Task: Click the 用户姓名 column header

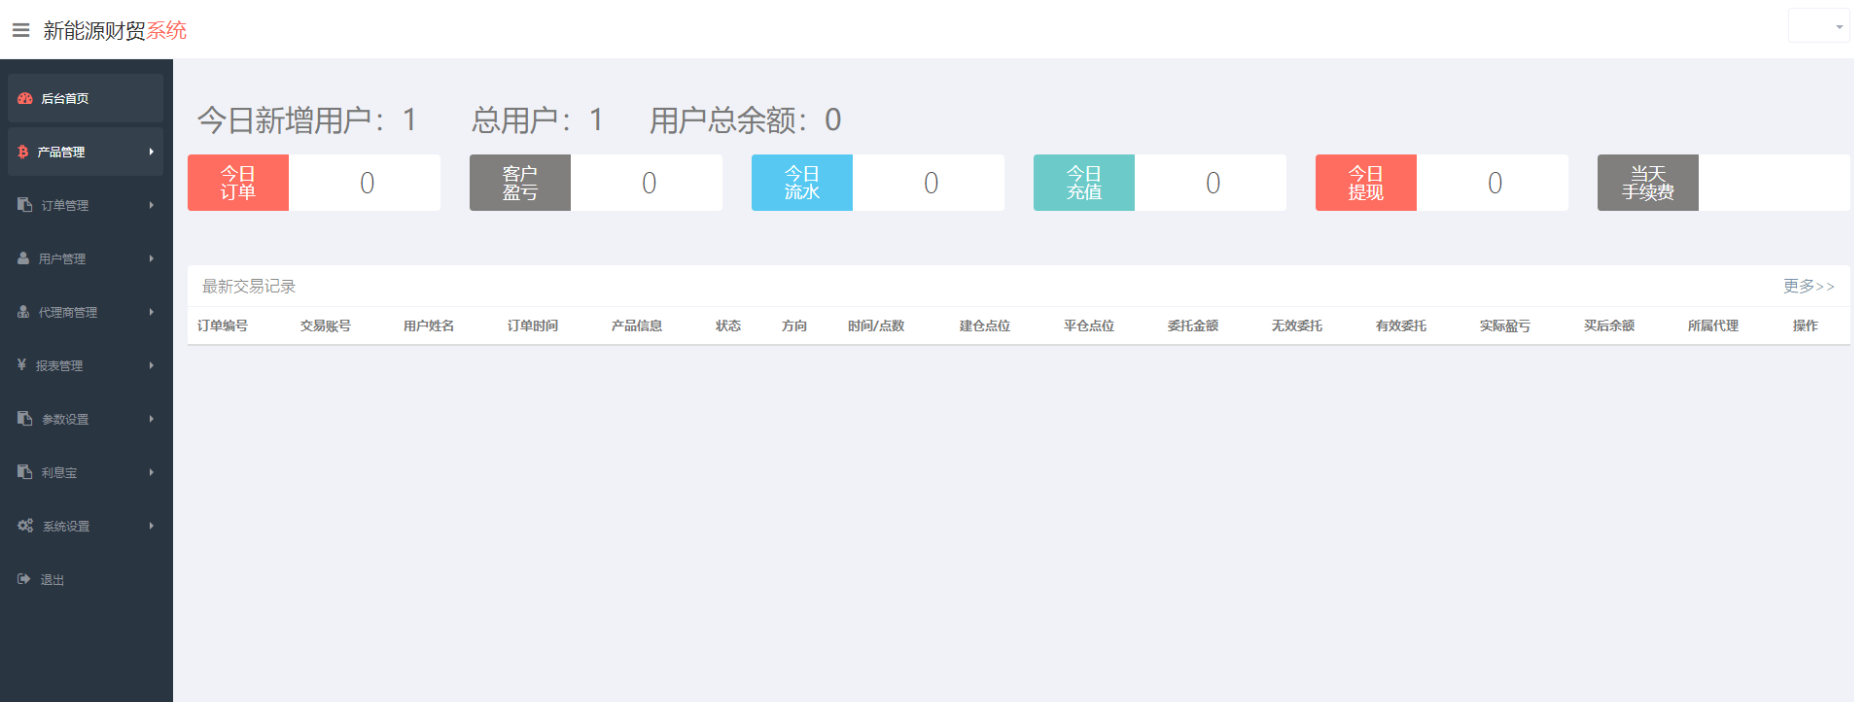Action: click(x=429, y=326)
